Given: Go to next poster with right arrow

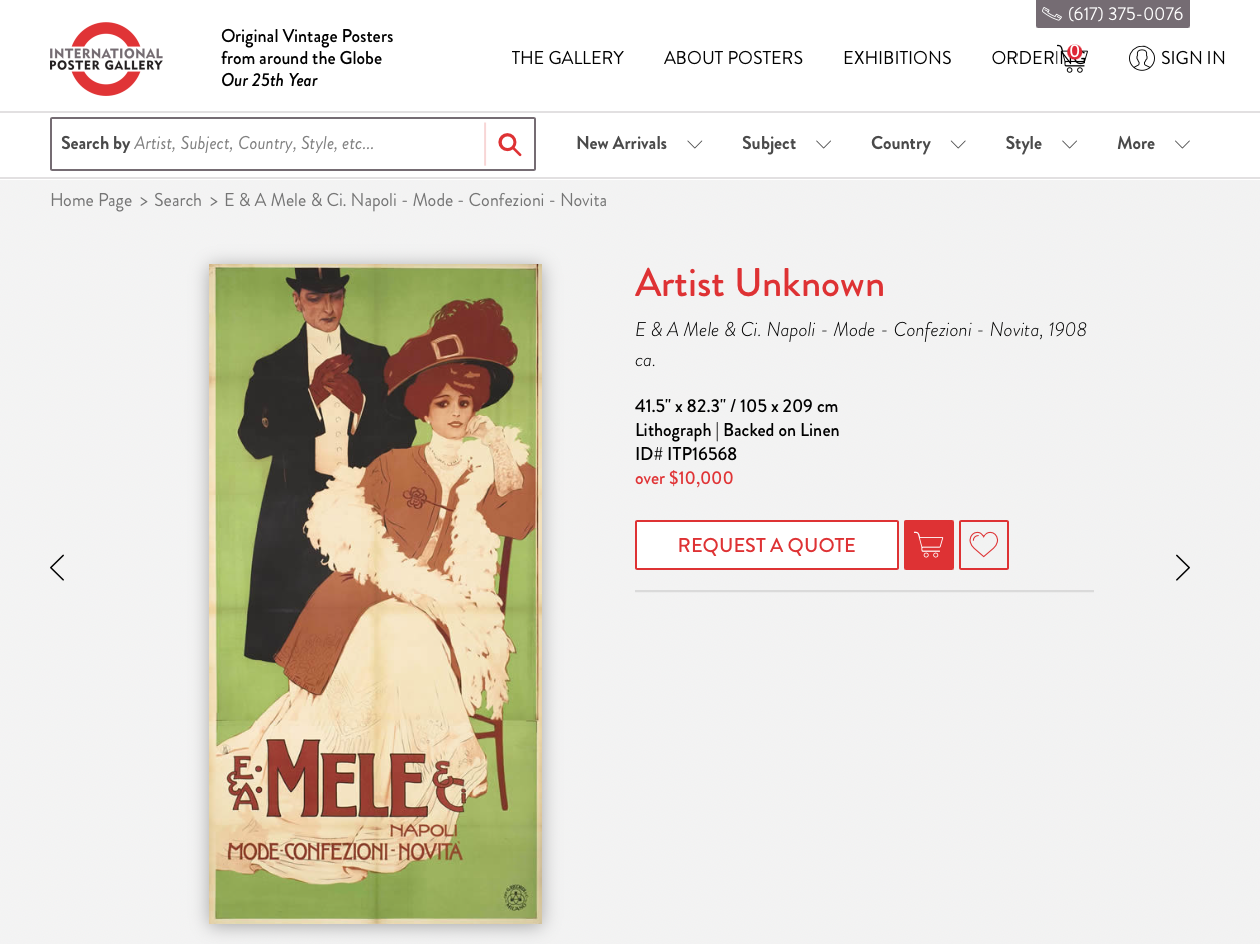Looking at the screenshot, I should coord(1183,568).
